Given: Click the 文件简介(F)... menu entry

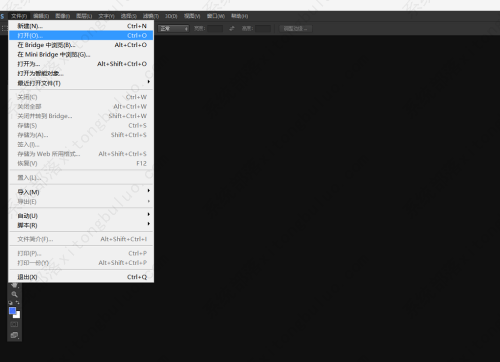Looking at the screenshot, I should (x=81, y=239).
